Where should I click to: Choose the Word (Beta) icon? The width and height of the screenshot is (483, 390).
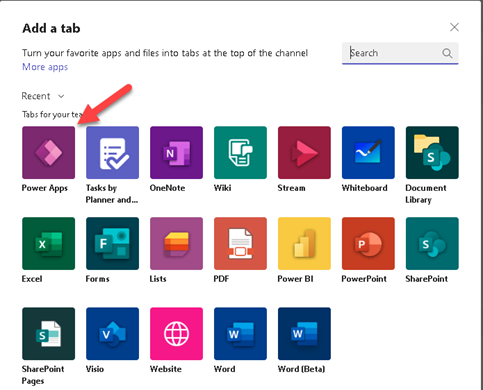pyautogui.click(x=304, y=334)
